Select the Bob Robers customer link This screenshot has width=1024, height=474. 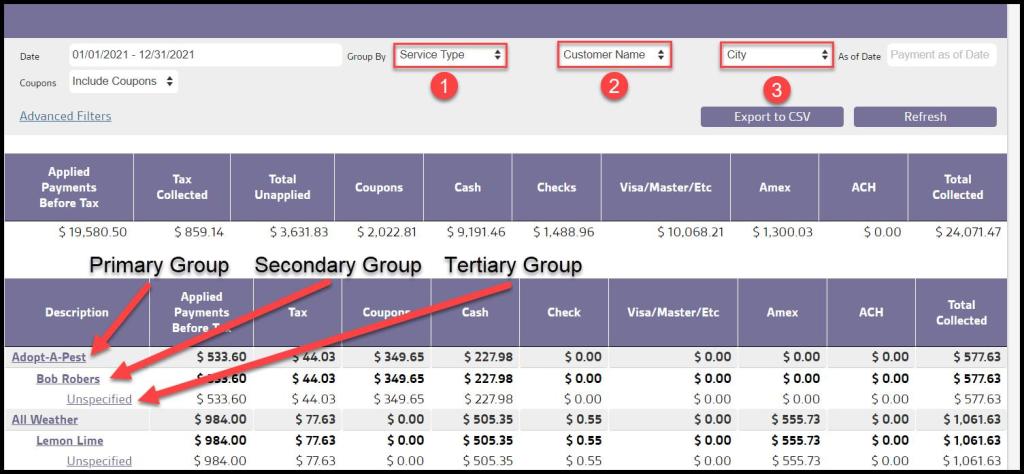coord(68,379)
